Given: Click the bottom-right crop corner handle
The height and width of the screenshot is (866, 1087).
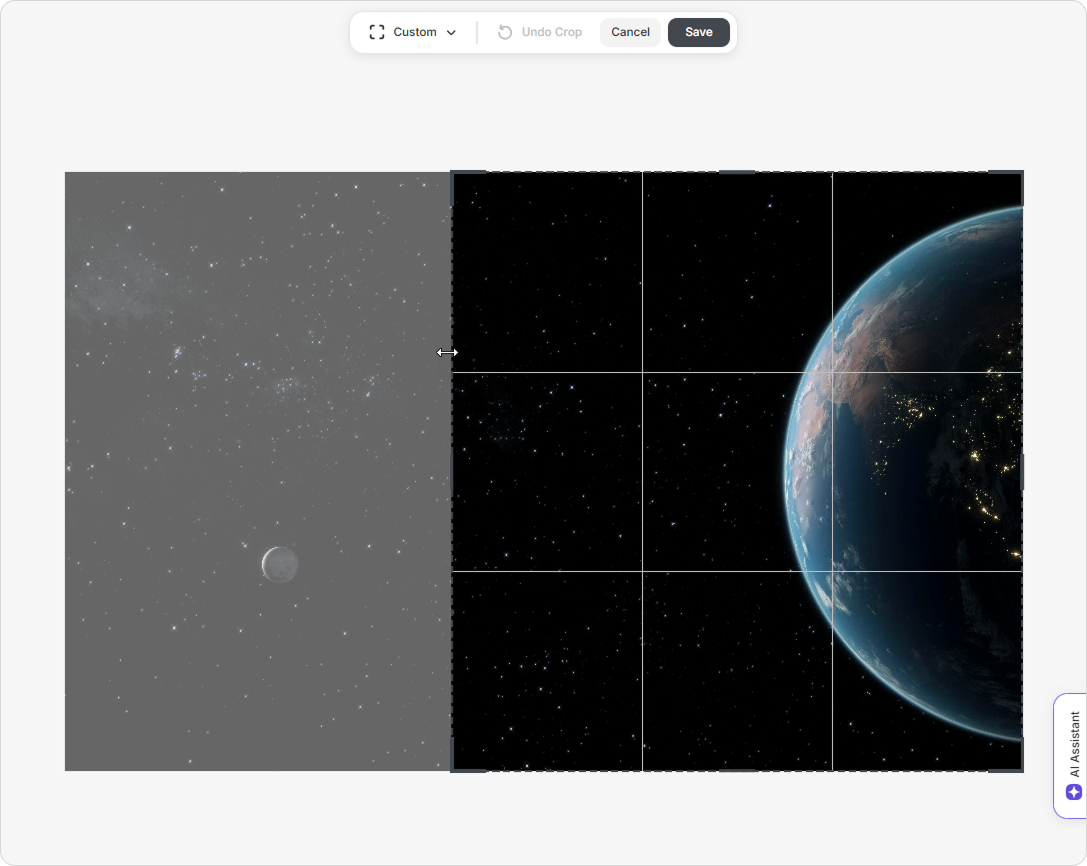Looking at the screenshot, I should click(x=1020, y=768).
